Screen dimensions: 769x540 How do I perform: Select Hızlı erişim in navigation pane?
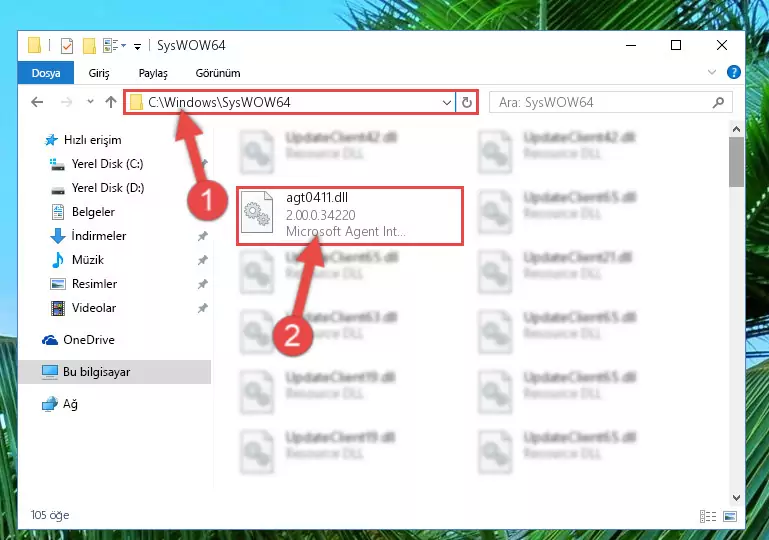pyautogui.click(x=83, y=140)
